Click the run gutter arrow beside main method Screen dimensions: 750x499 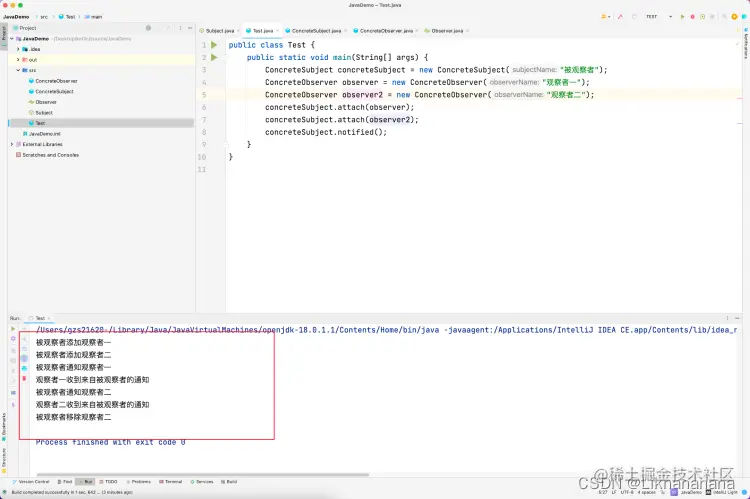click(214, 57)
